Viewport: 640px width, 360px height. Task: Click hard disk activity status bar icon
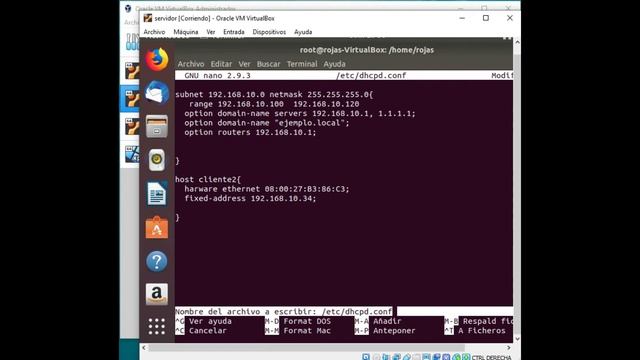click(366, 357)
